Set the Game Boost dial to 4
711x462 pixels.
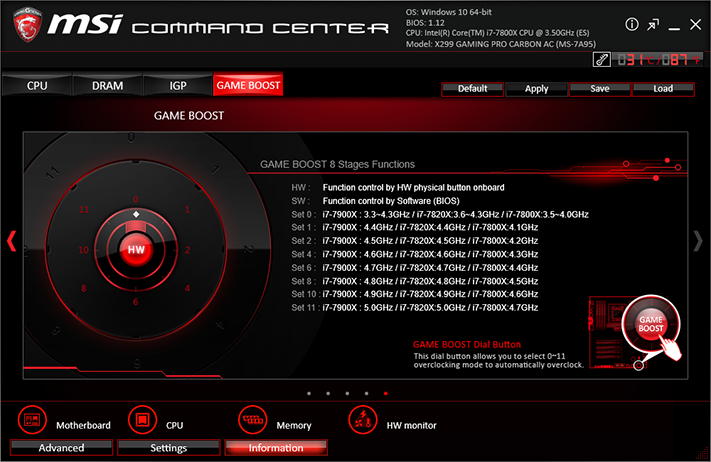[187, 288]
